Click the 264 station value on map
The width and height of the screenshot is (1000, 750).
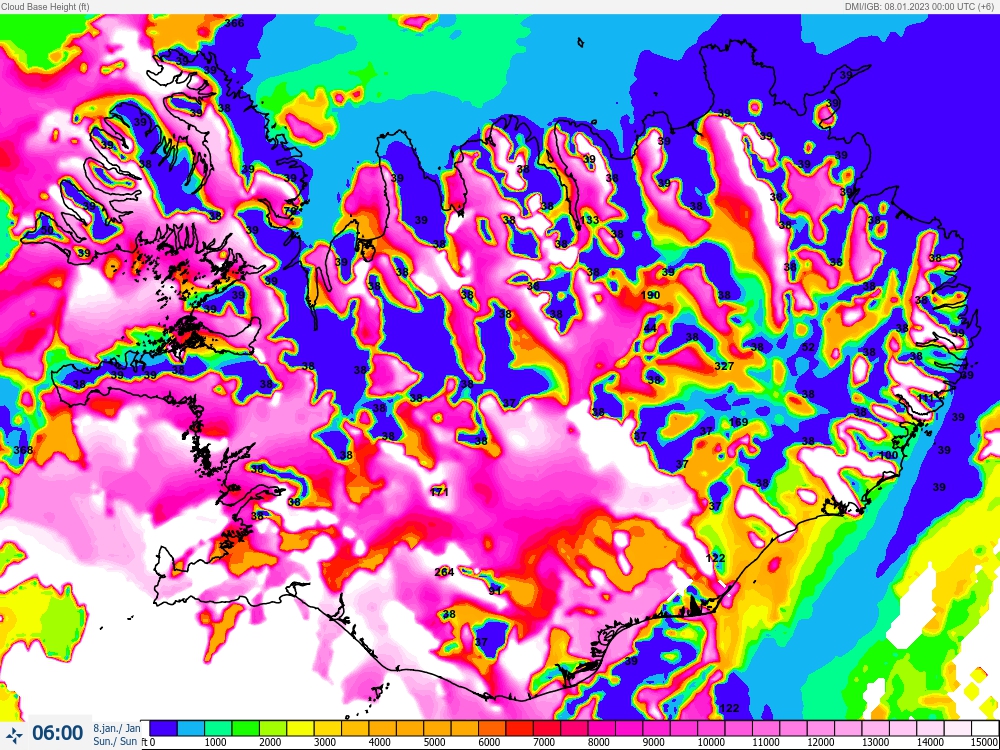coord(445,572)
